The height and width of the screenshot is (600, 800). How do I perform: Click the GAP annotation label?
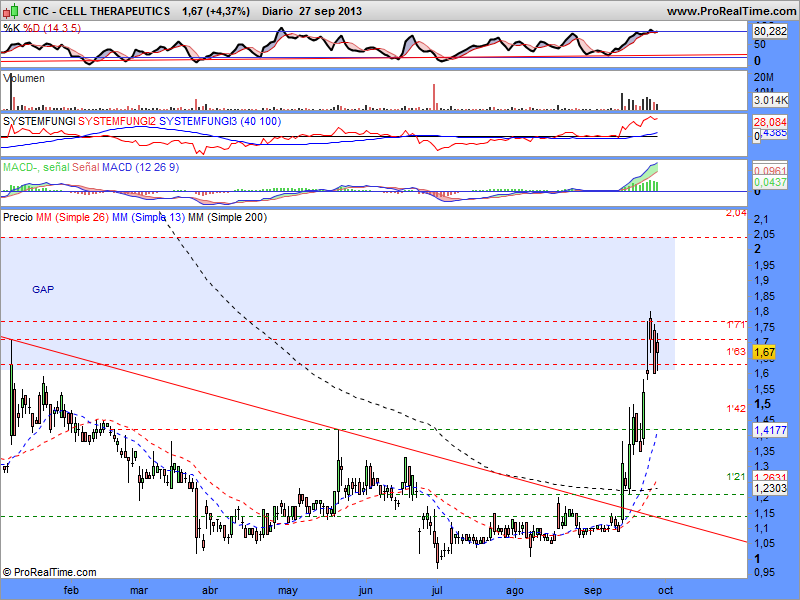tap(43, 290)
